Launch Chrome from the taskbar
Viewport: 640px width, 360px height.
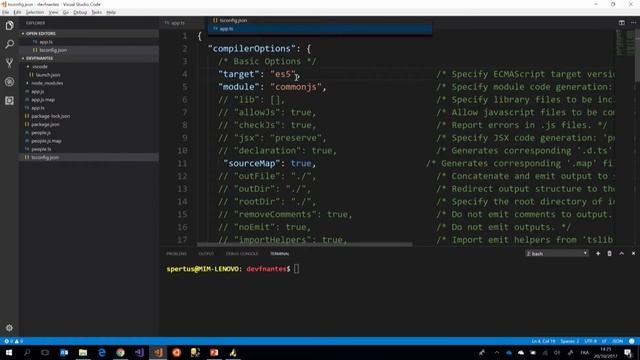(120, 353)
